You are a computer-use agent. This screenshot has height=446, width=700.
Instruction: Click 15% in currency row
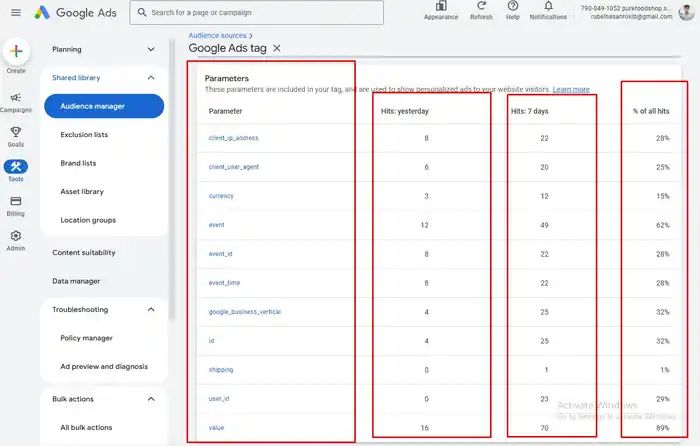[662, 196]
